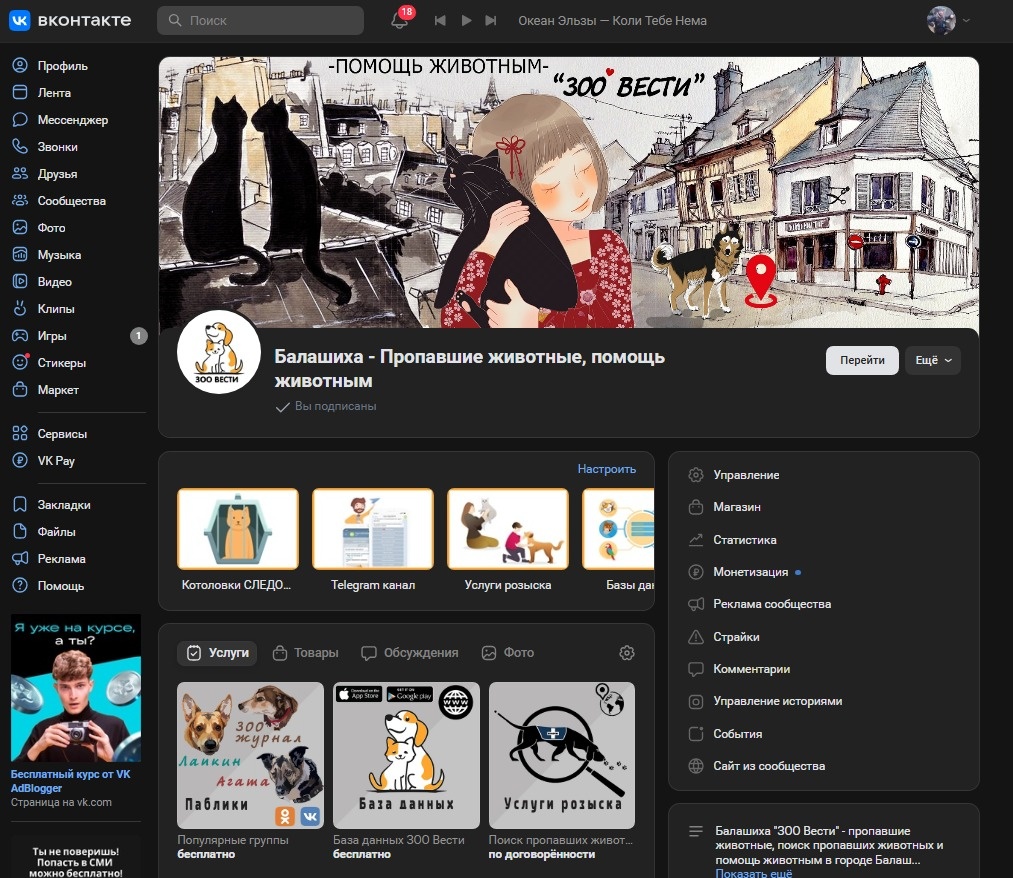Click the Фото sidebar icon

point(20,227)
